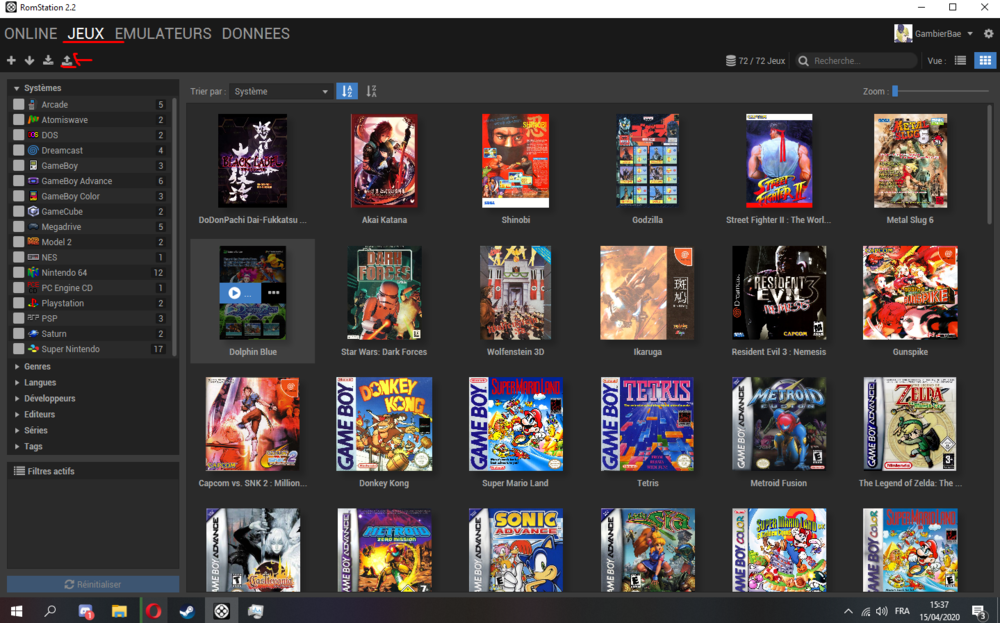Viewport: 1000px width, 623px height.
Task: Switch to the DONNEES tab
Action: click(256, 34)
